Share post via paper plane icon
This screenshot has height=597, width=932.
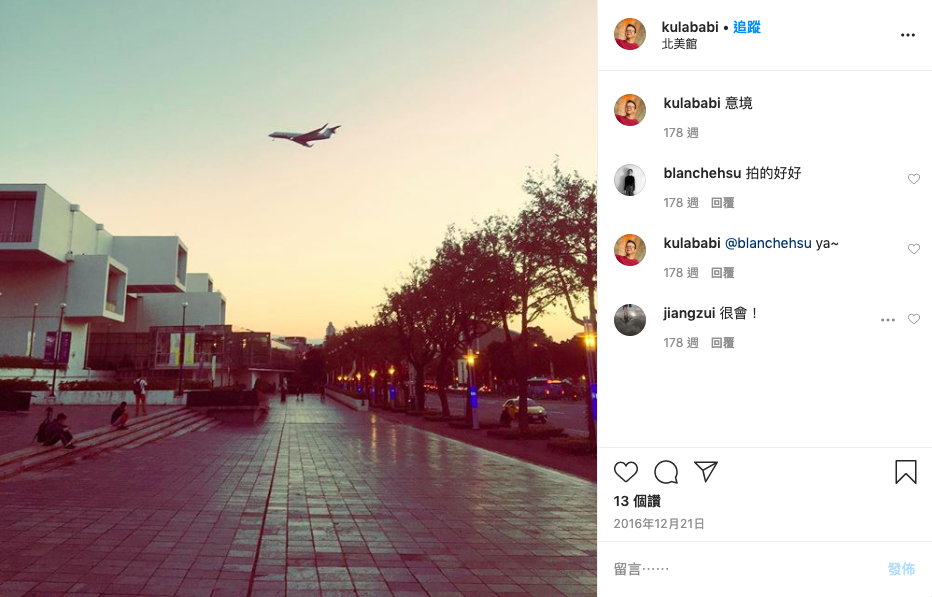coord(706,472)
